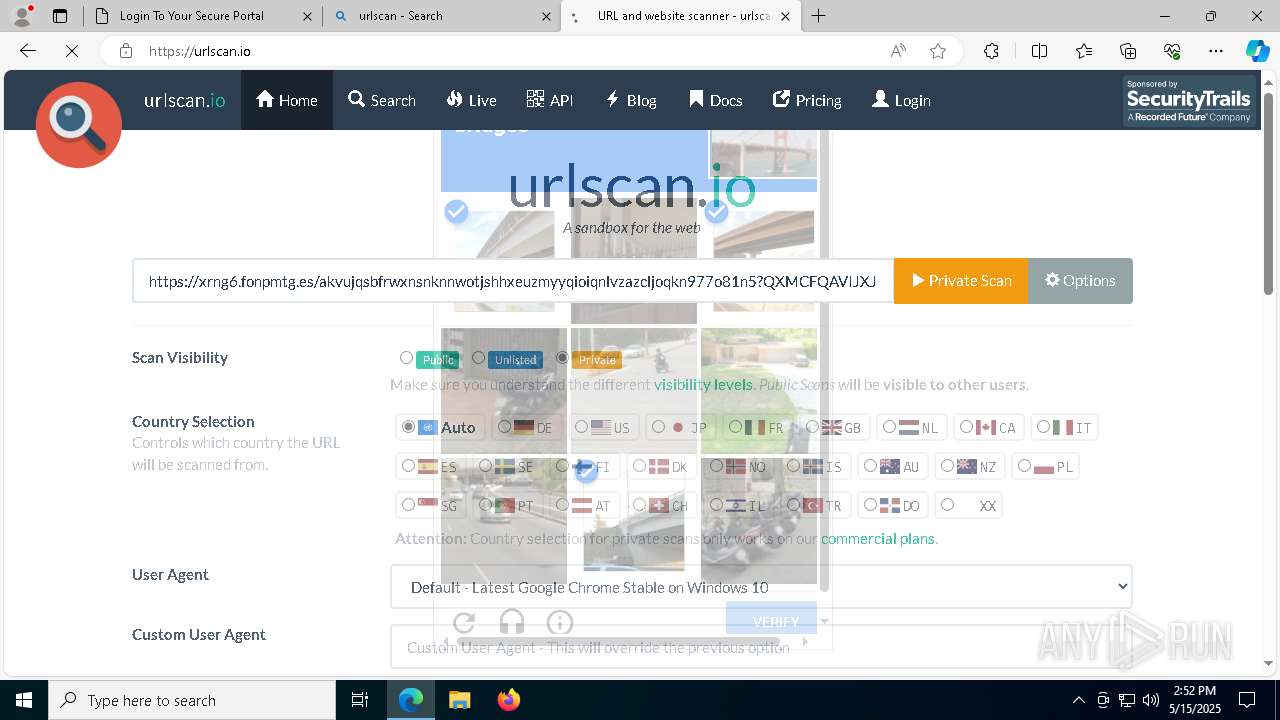Open the volume control
Image resolution: width=1280 pixels, height=720 pixels.
click(1151, 700)
